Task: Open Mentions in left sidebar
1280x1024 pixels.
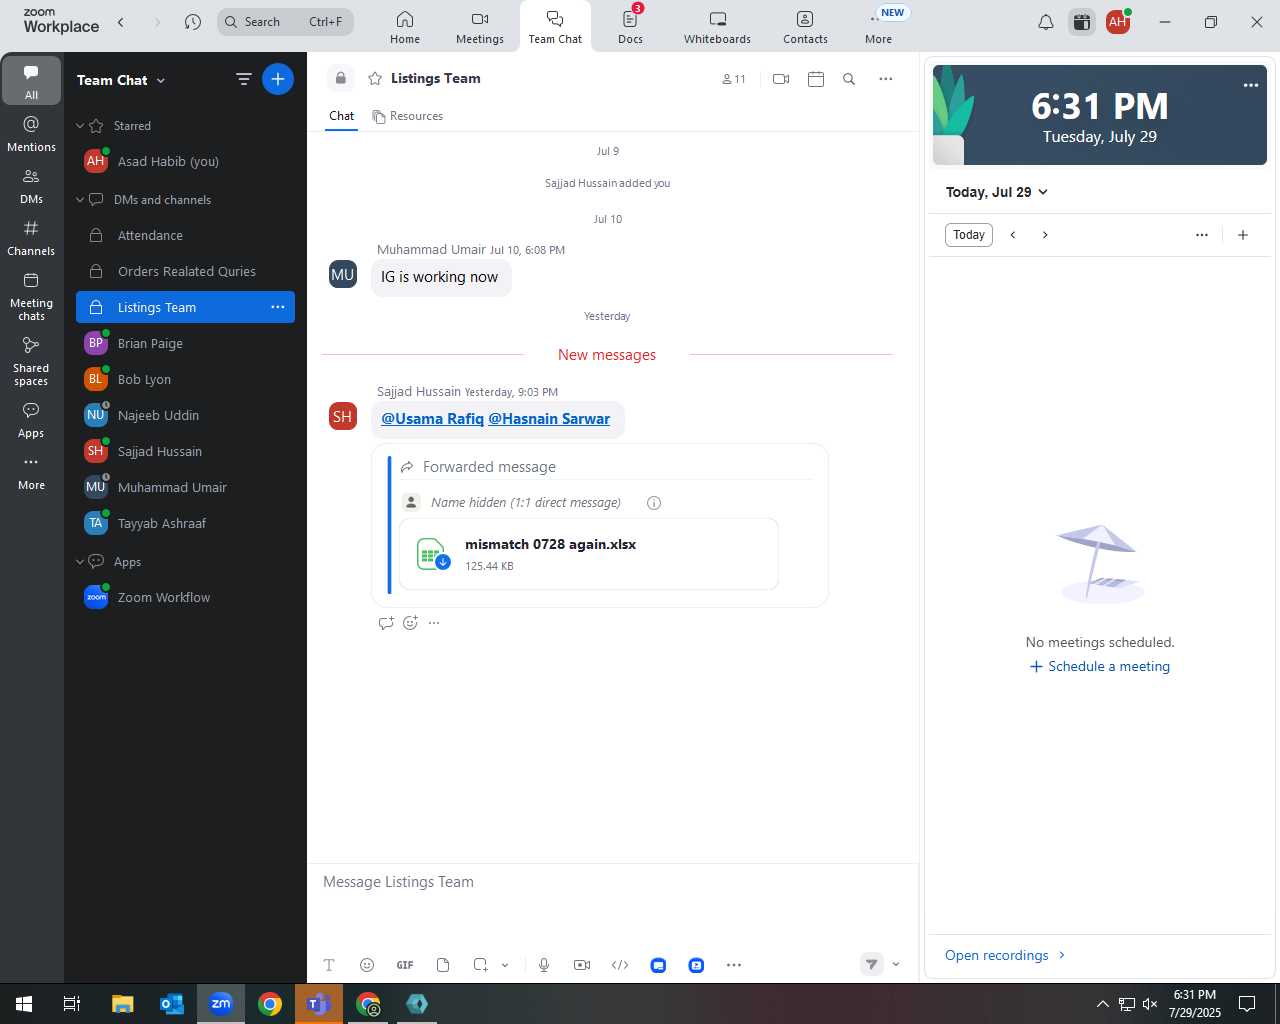Action: point(31,133)
